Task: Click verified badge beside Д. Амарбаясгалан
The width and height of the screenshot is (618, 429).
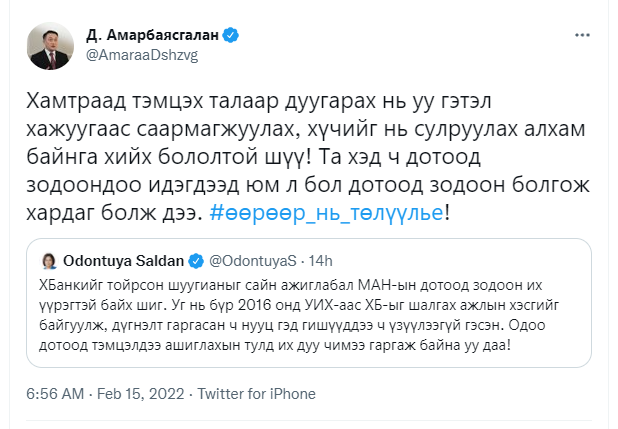Action: coord(231,36)
